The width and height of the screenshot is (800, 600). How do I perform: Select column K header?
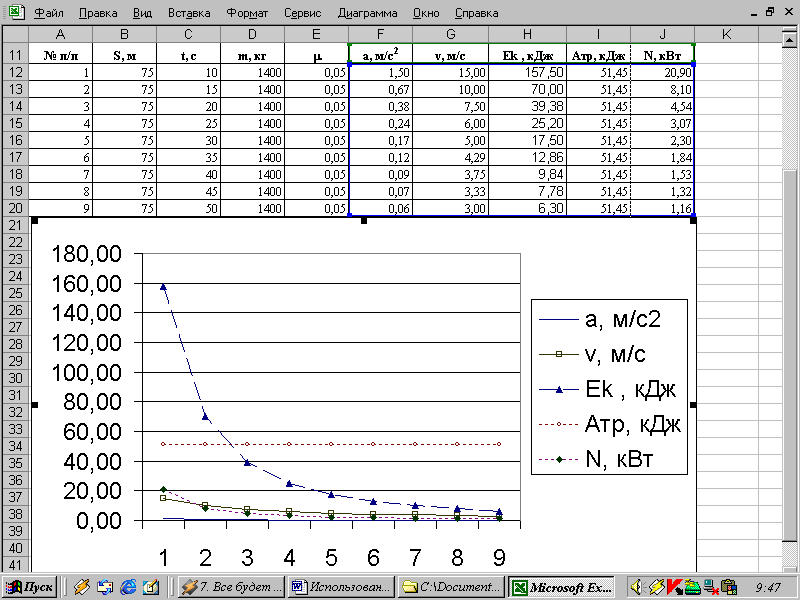coord(726,35)
